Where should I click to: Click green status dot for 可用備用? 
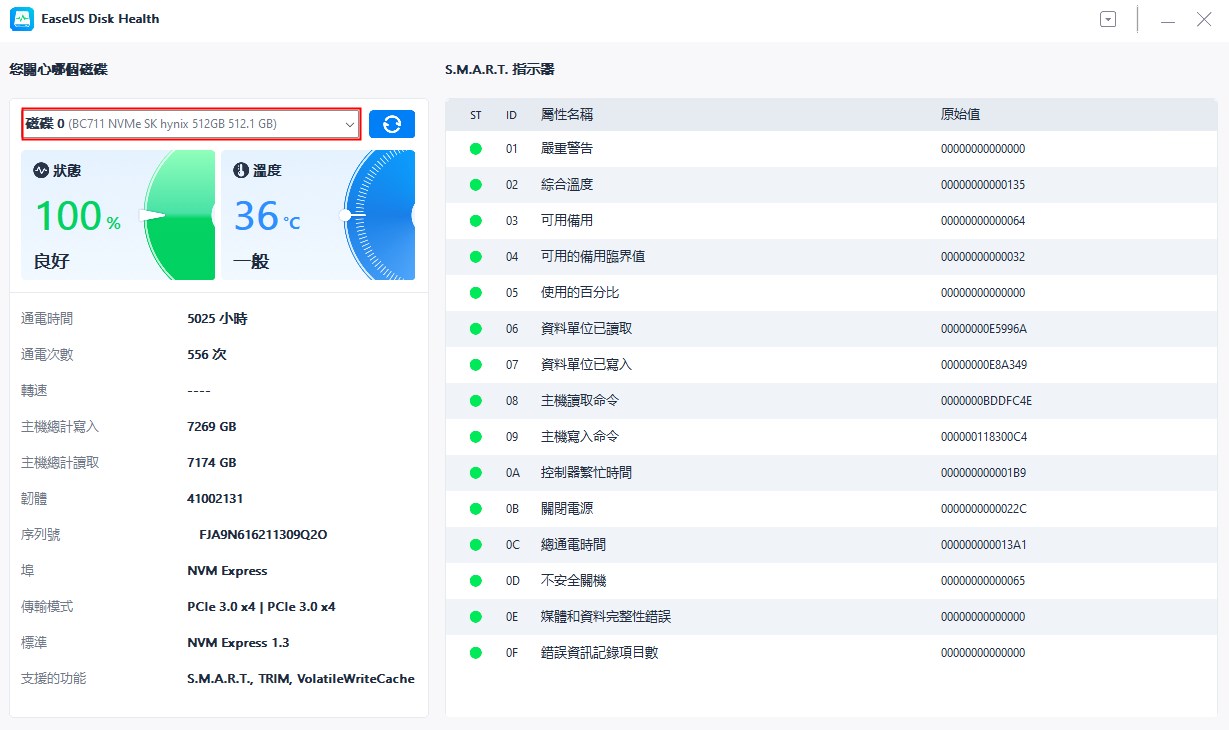click(476, 221)
